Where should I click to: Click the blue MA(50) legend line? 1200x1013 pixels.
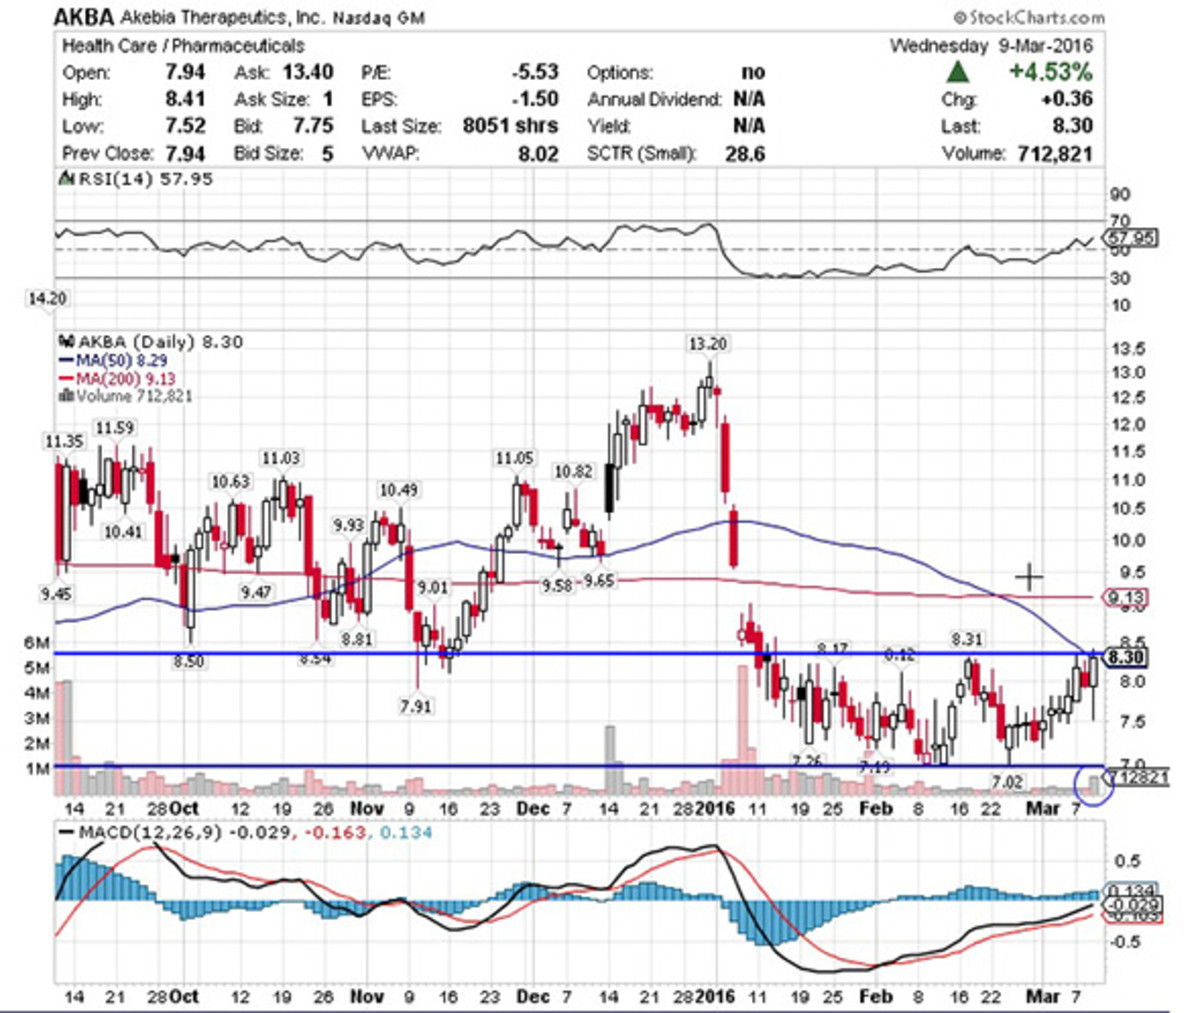(67, 360)
